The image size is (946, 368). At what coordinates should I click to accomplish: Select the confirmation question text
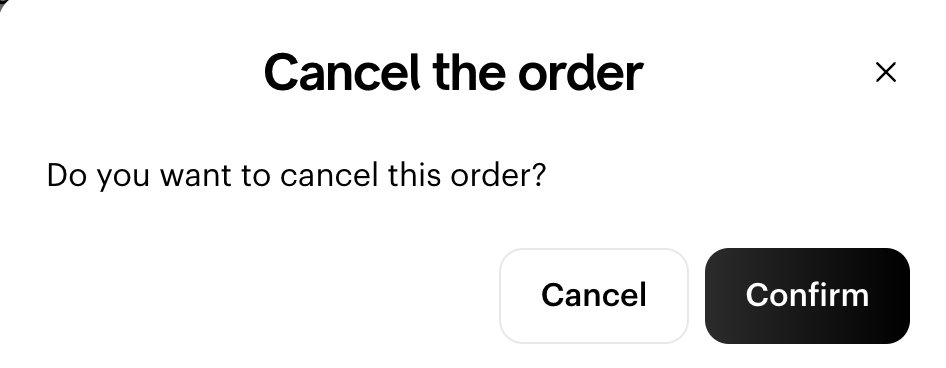point(296,176)
